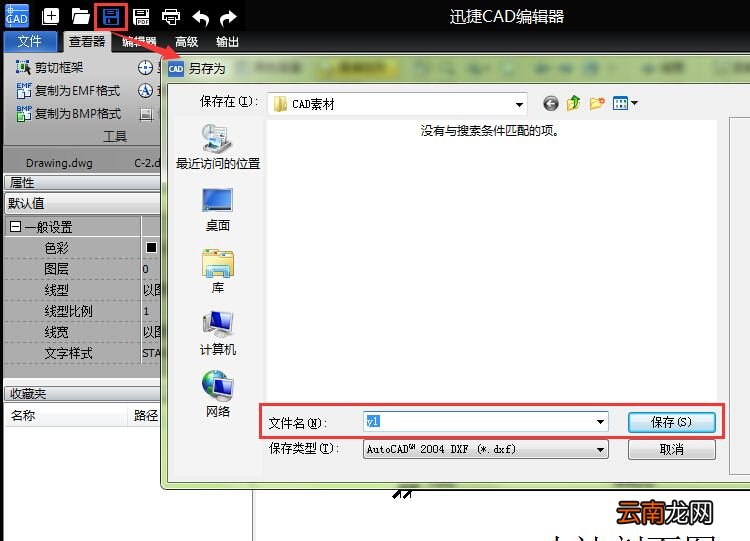Go back with the round back icon
Screen dimensions: 750x541
point(551,103)
